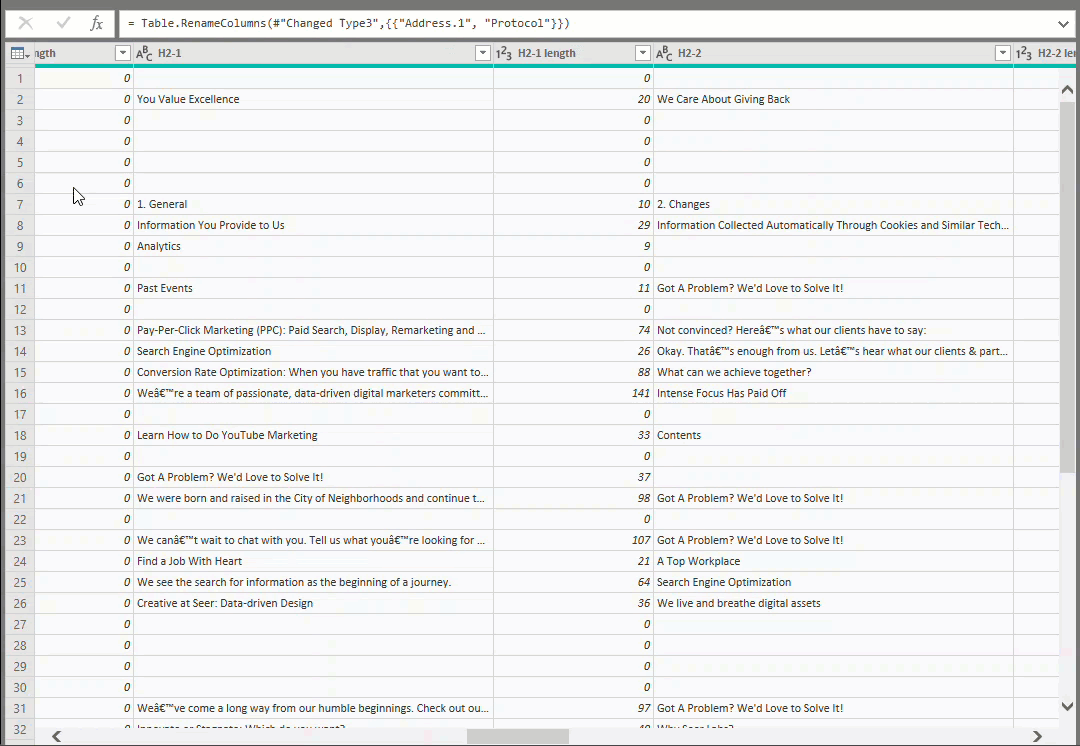Change data type via H2-1 ABC icon
This screenshot has width=1080, height=746.
coord(145,53)
